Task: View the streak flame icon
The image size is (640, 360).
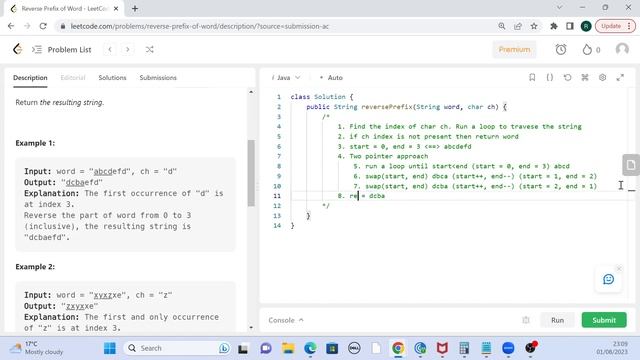Action: click(x=587, y=49)
